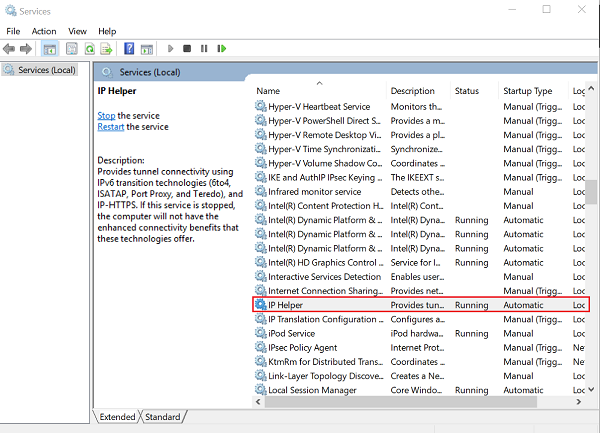
Task: Select the KtmRm for Distributed Trans... row
Action: pyautogui.click(x=419, y=361)
